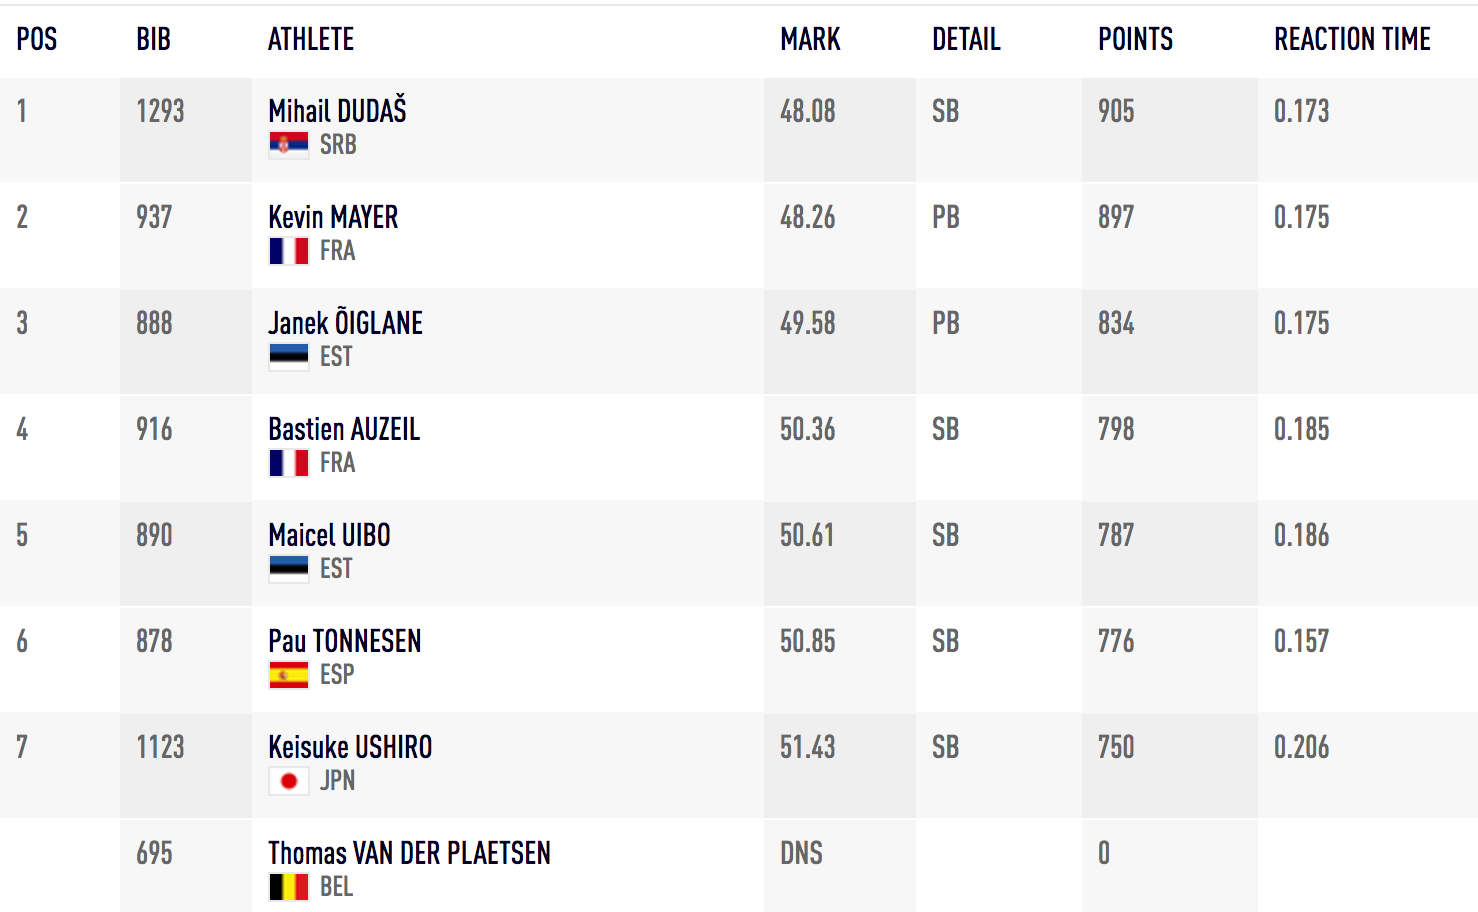Click the Serbia flag icon under Mihail Dudaš
The image size is (1478, 912).
click(x=288, y=145)
